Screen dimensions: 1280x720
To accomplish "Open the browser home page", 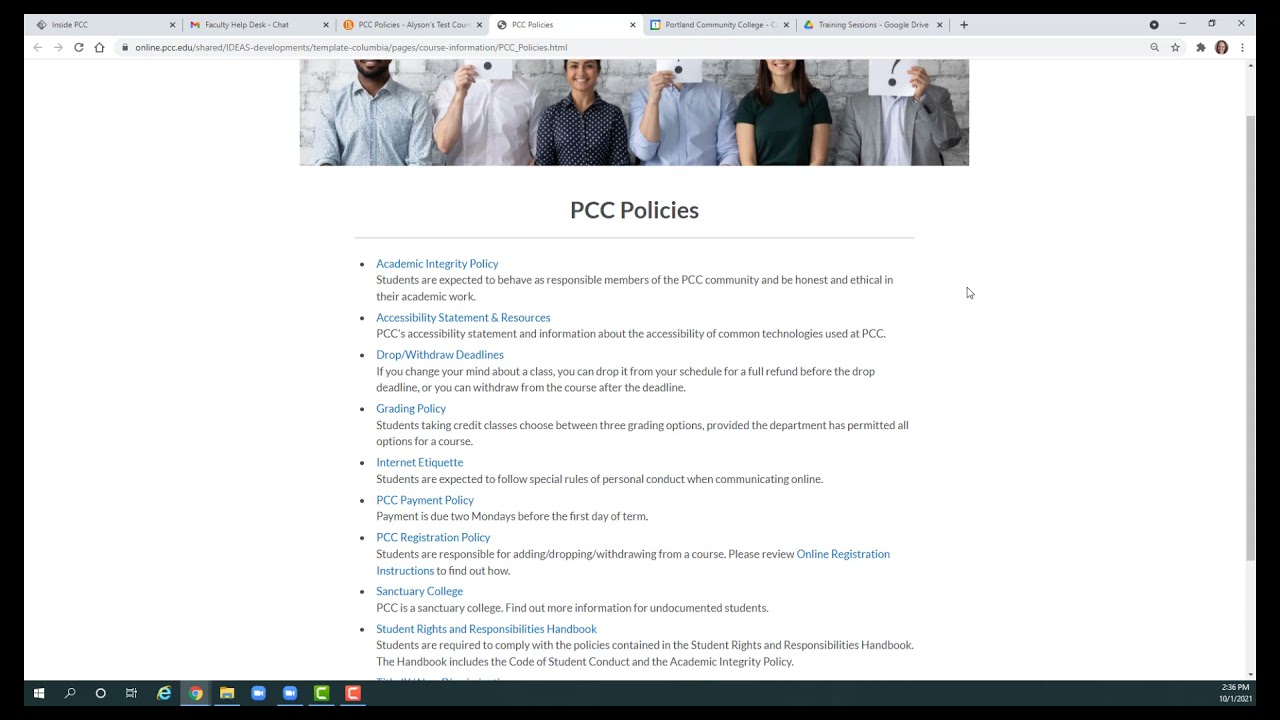I will [x=100, y=47].
